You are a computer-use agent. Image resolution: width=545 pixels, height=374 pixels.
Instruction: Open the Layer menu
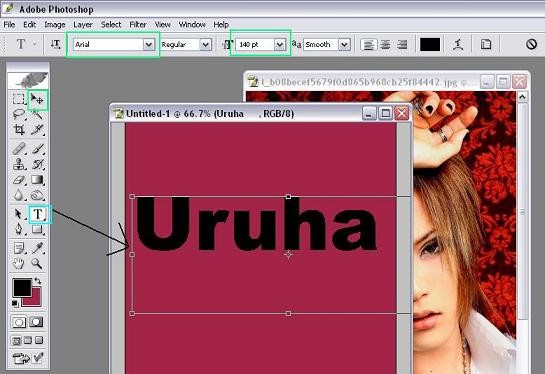tap(83, 25)
